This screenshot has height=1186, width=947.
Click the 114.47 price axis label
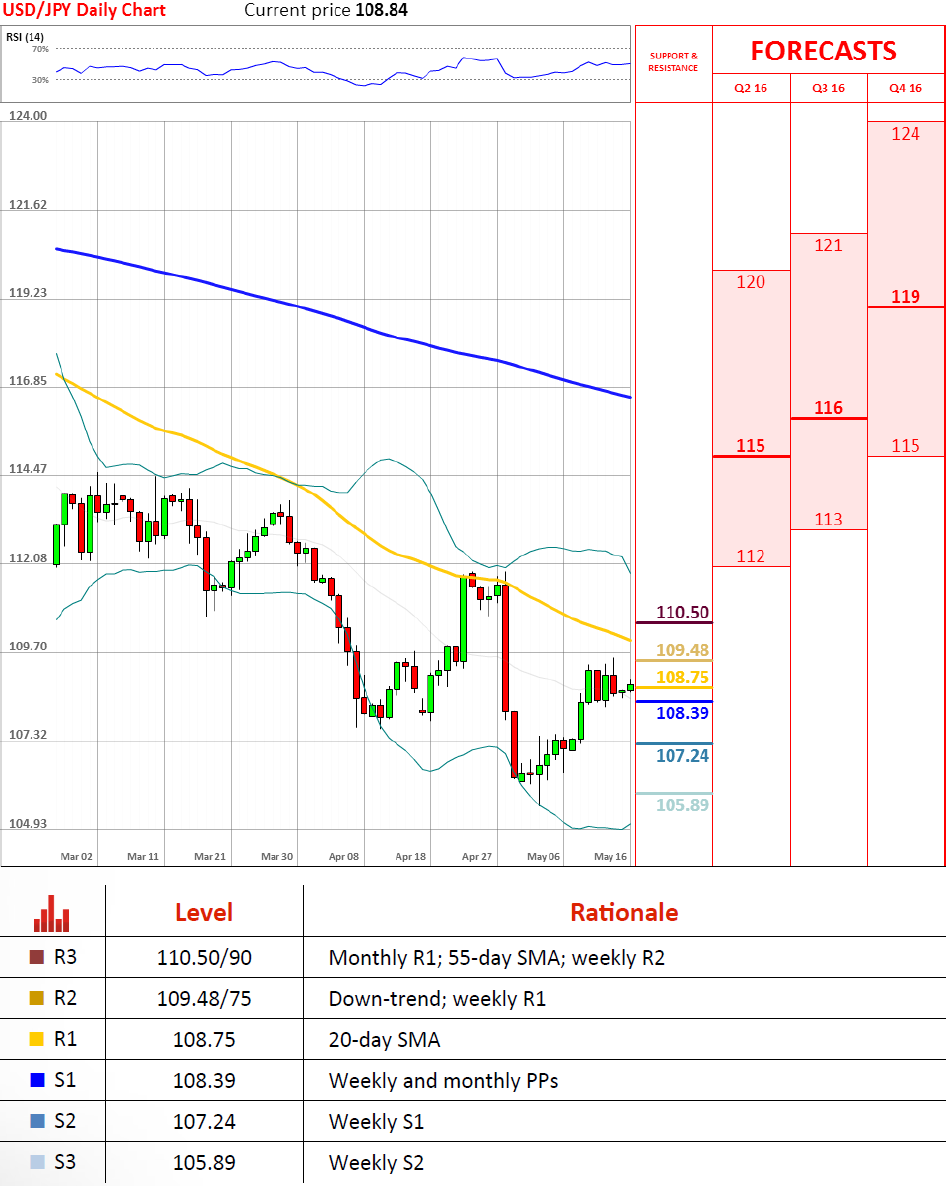(x=28, y=469)
